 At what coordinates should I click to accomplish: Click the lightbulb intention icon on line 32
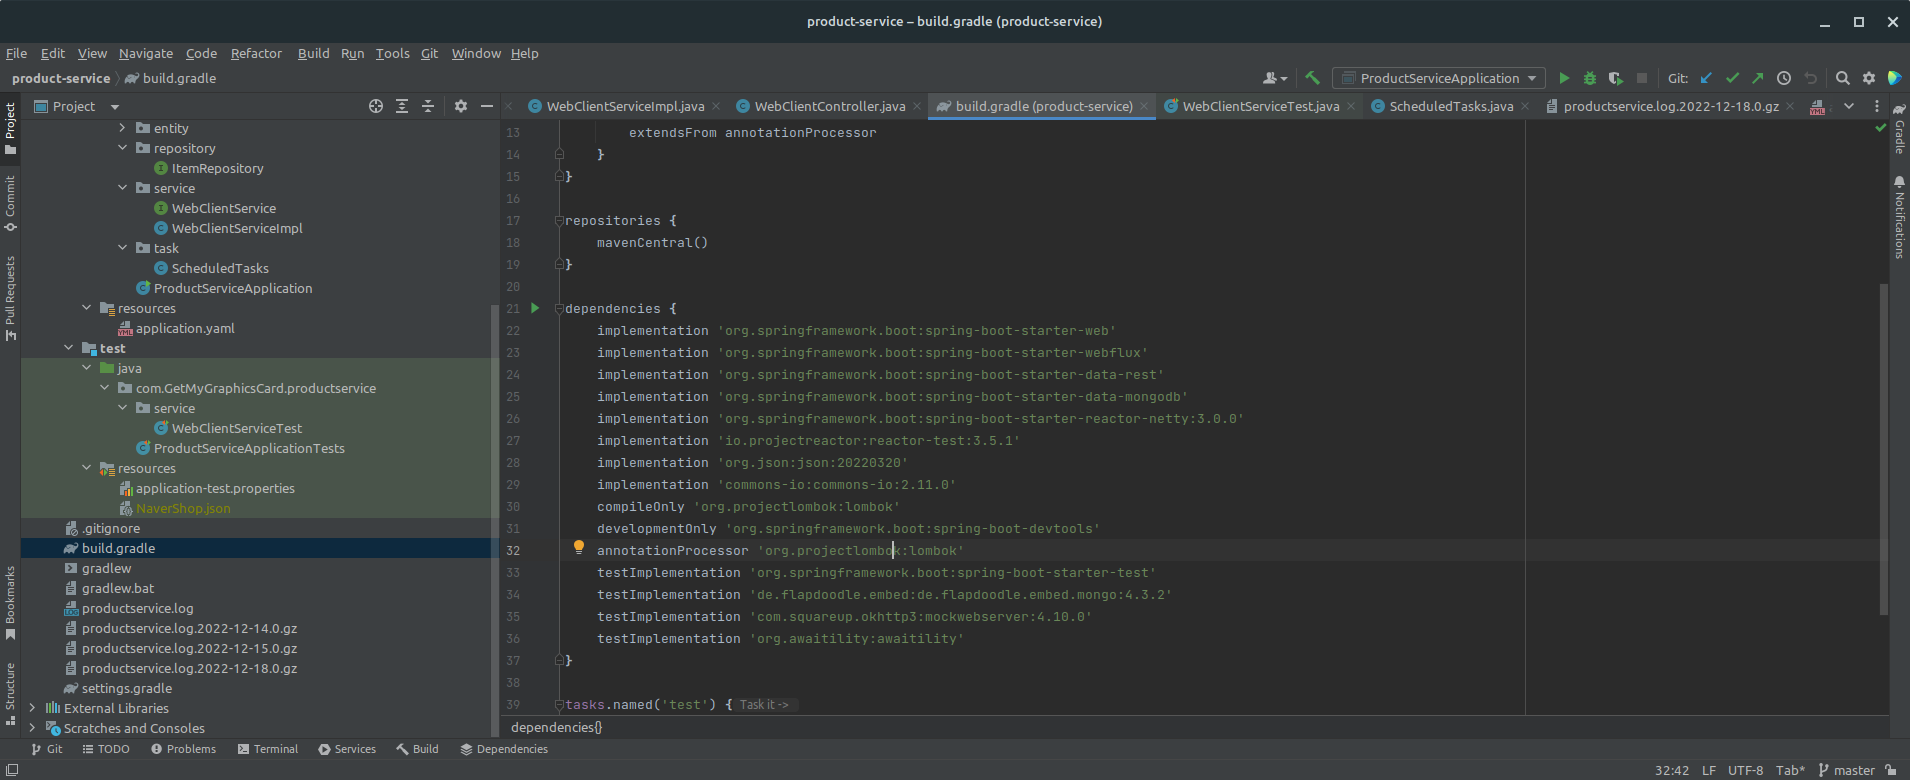click(x=578, y=547)
